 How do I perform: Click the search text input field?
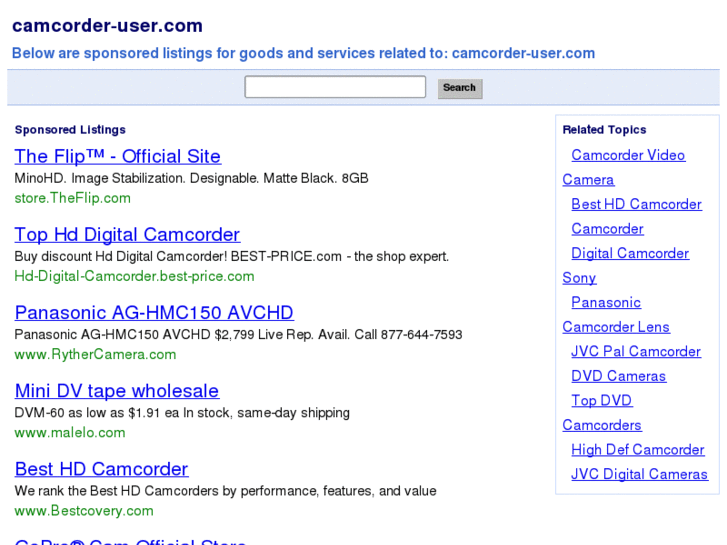[x=335, y=87]
